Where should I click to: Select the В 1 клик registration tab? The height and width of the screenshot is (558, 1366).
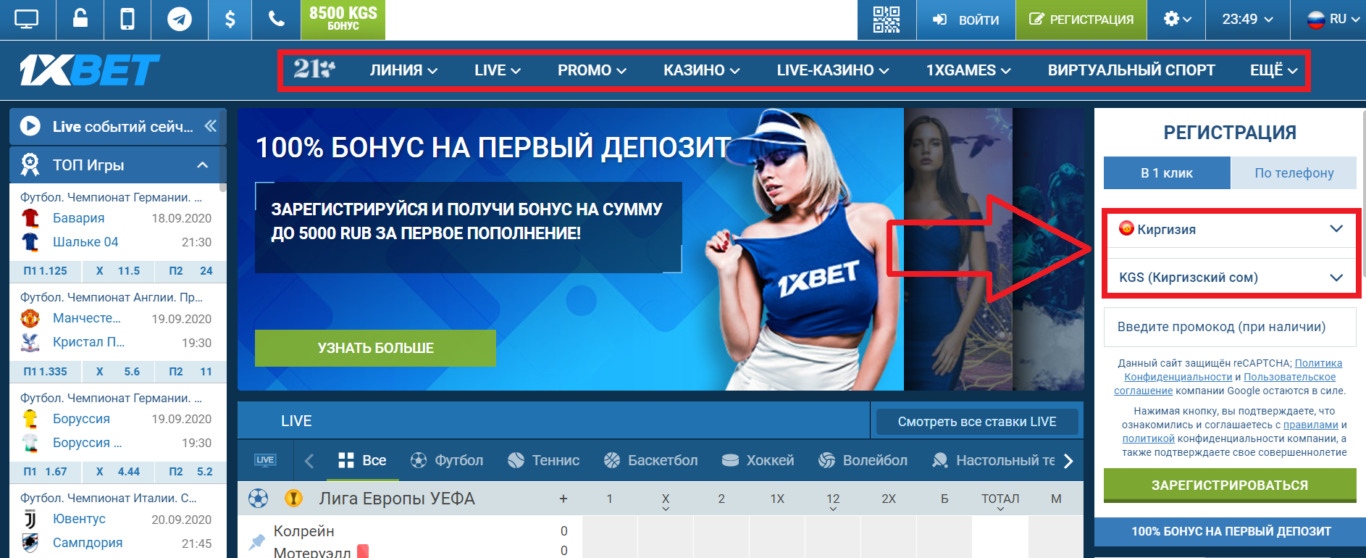click(1167, 172)
